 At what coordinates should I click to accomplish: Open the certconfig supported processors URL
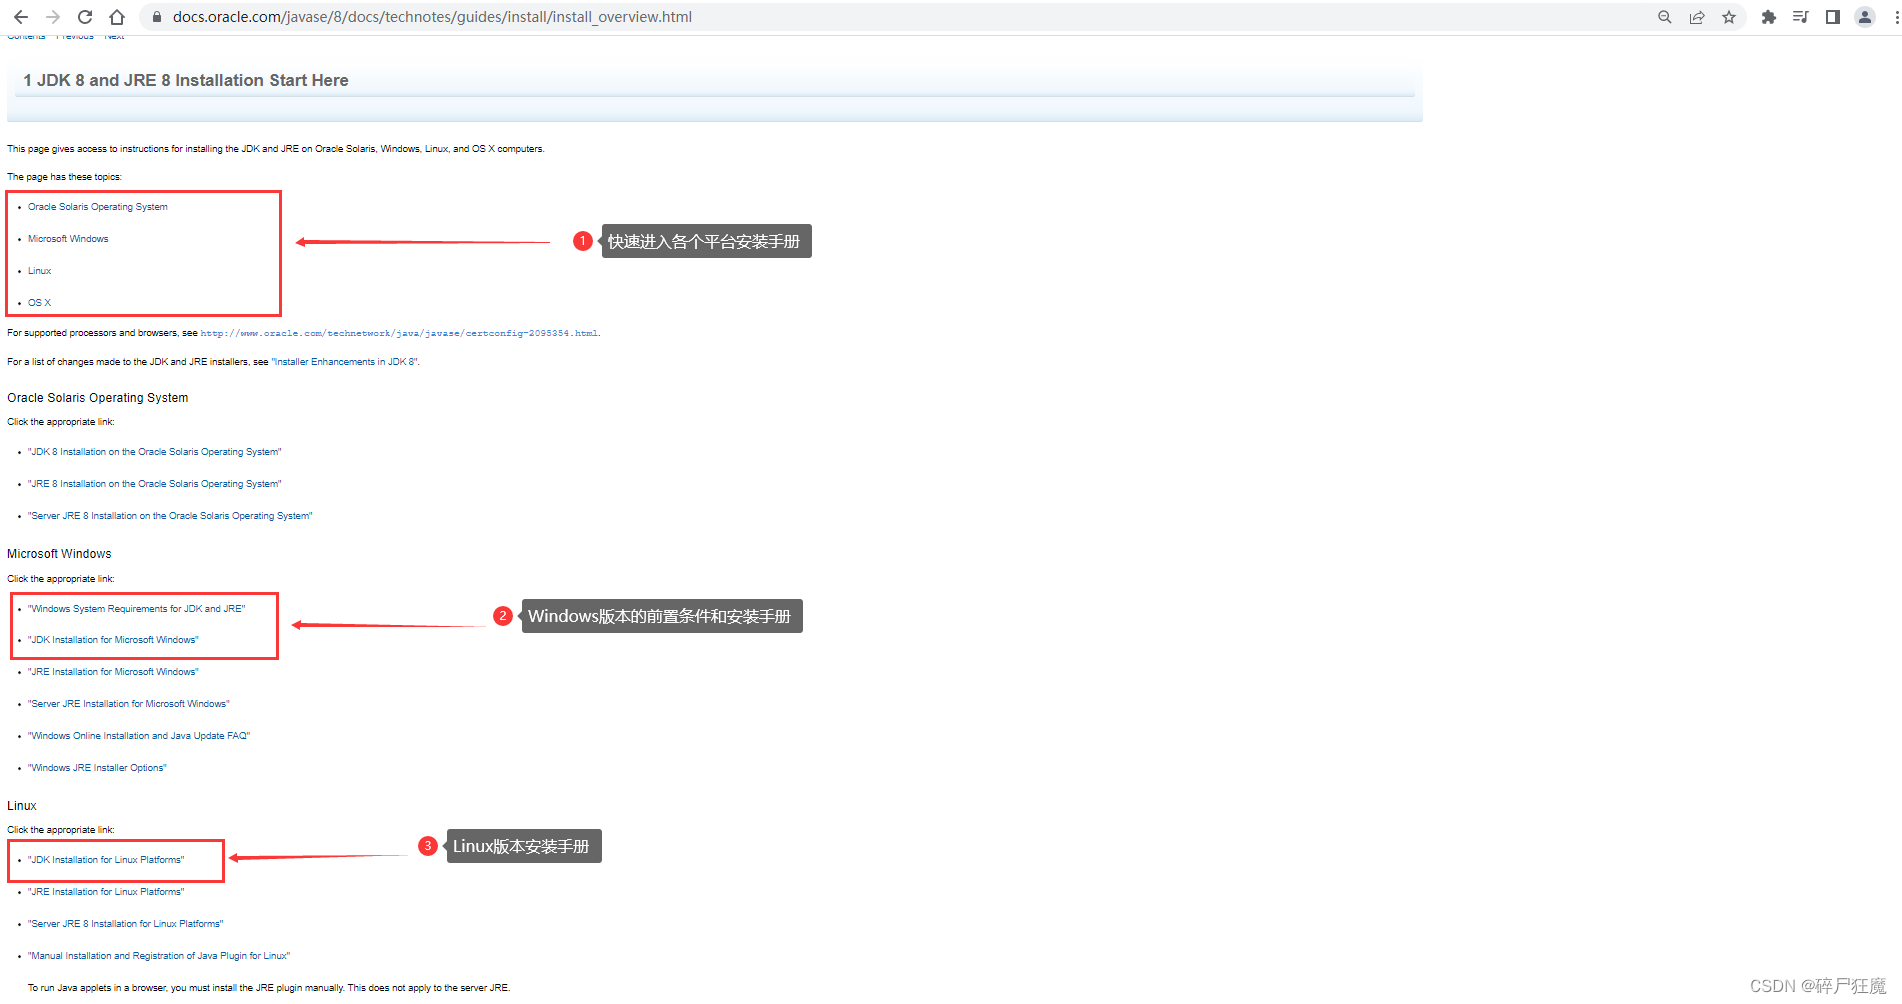[399, 333]
